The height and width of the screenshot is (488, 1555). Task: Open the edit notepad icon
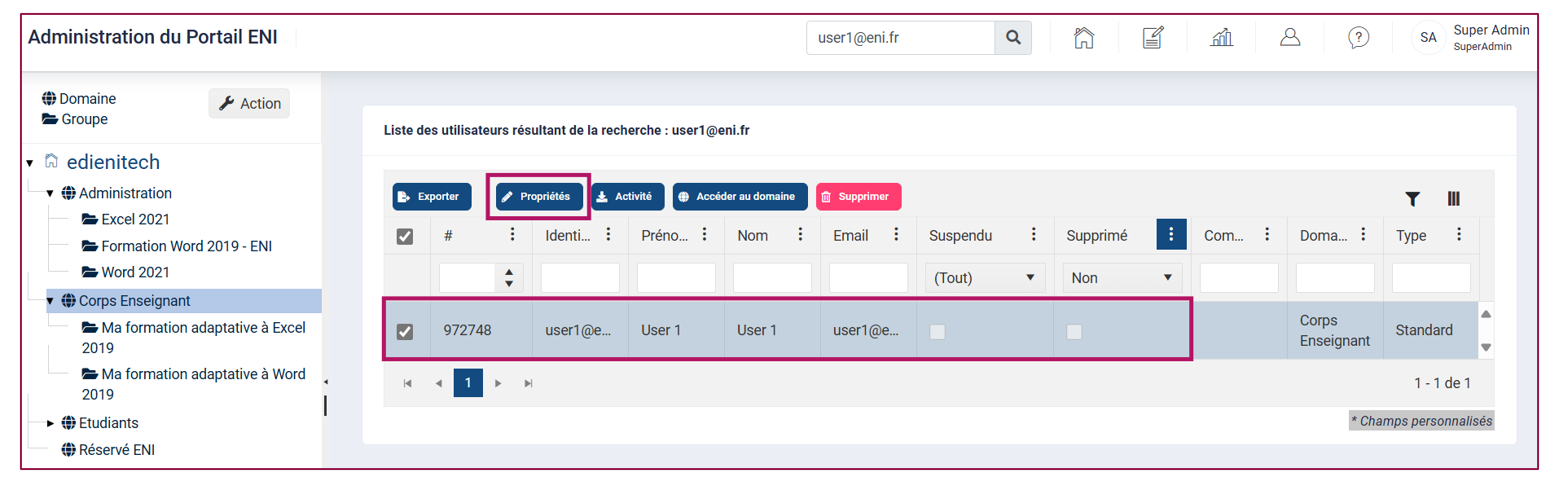1152,38
